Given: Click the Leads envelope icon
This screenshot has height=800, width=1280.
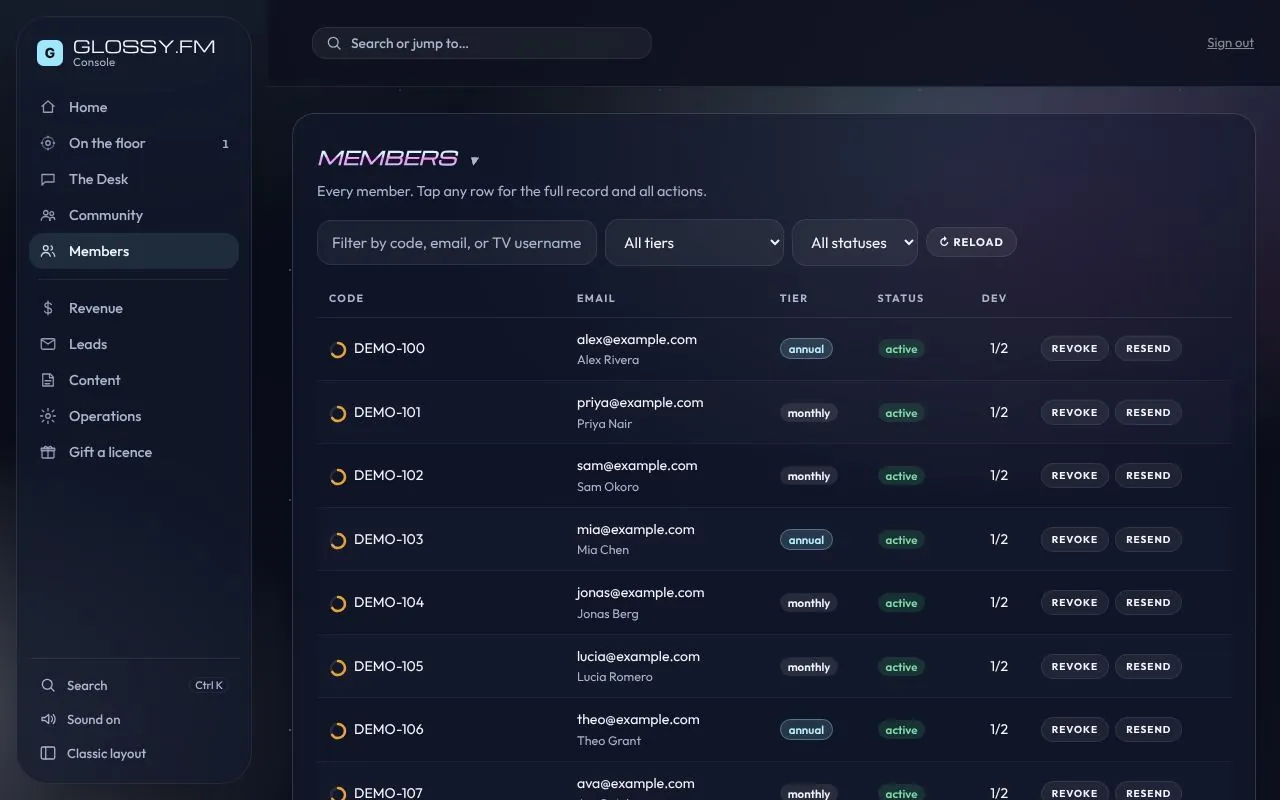Looking at the screenshot, I should [x=48, y=344].
